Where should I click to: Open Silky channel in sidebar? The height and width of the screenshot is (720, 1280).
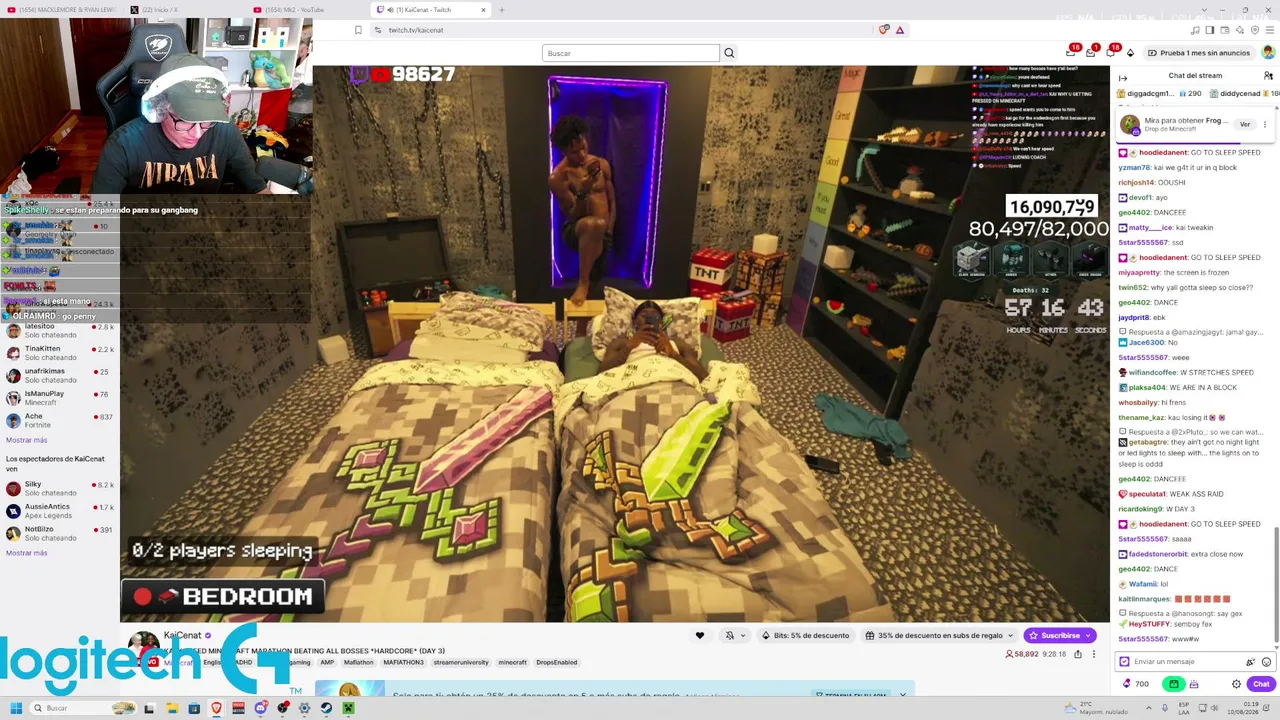pyautogui.click(x=60, y=488)
